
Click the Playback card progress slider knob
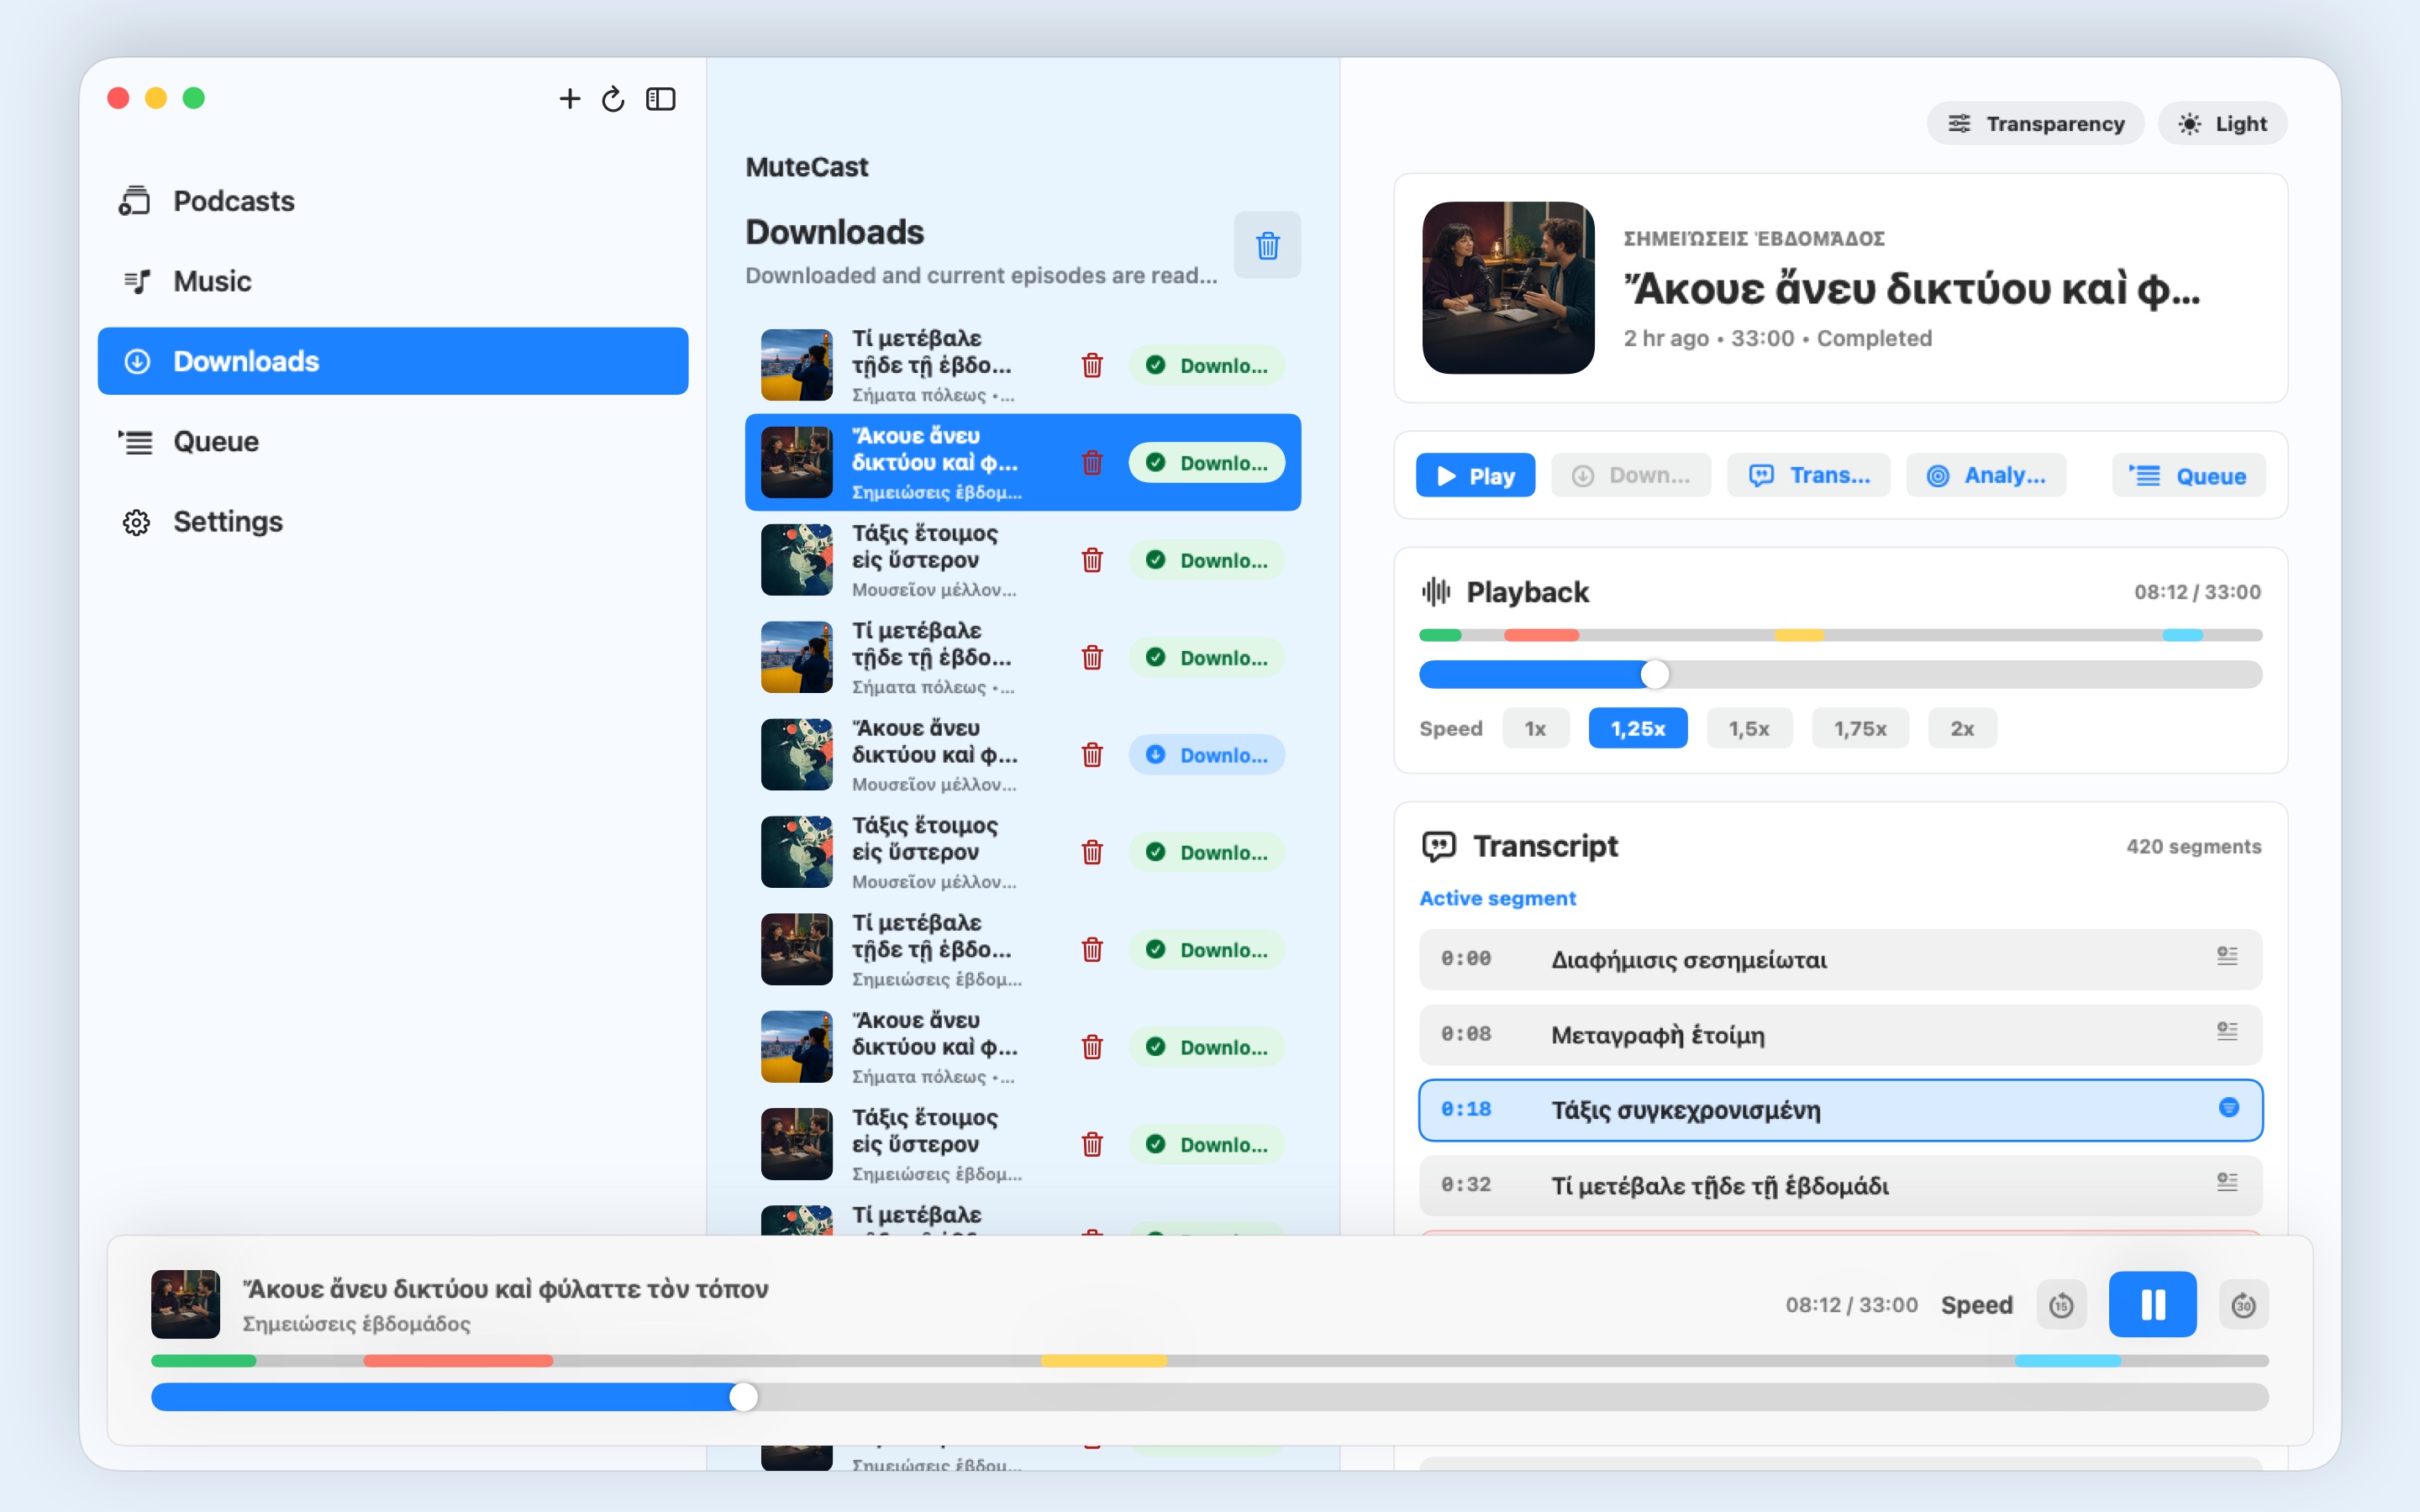pos(1655,674)
